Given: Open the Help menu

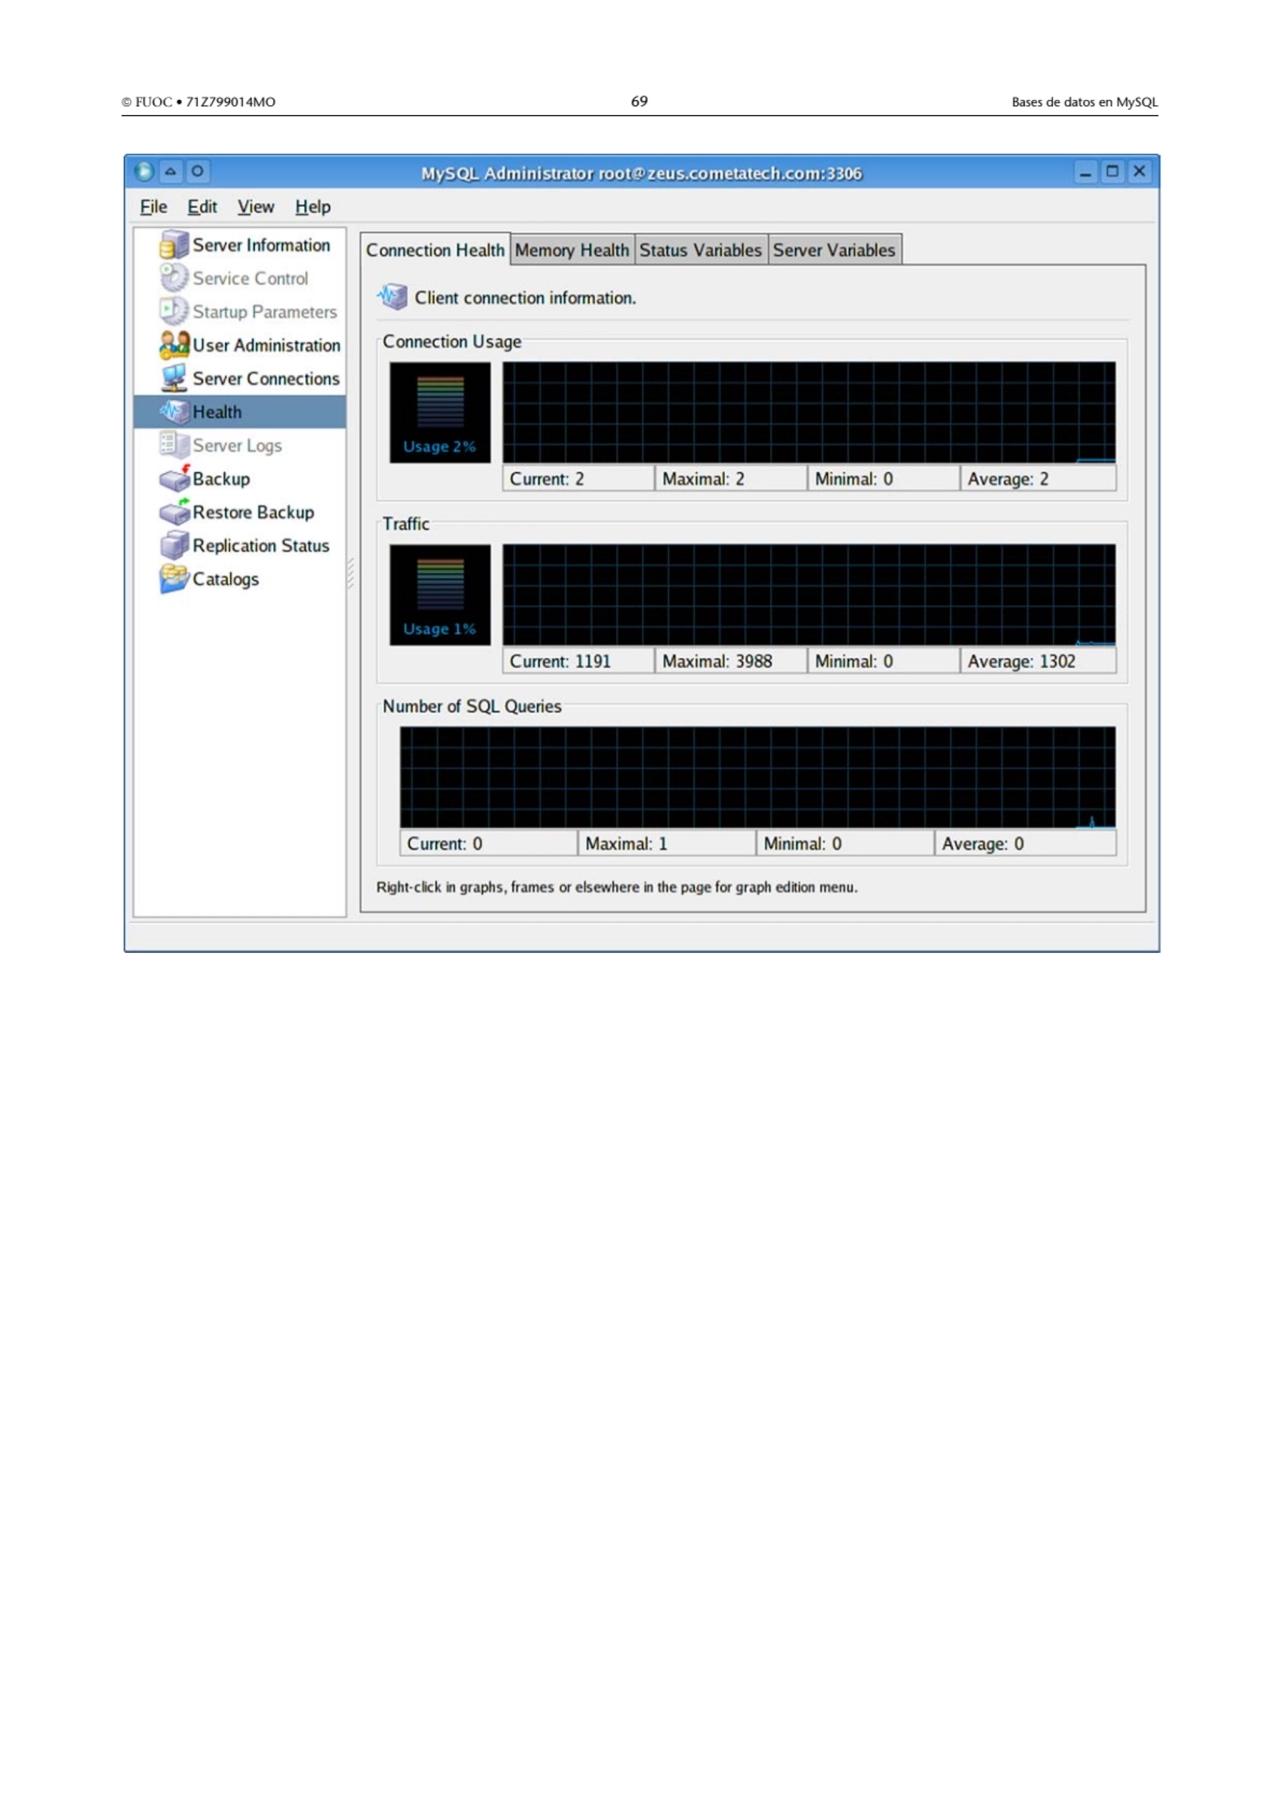Looking at the screenshot, I should [312, 207].
